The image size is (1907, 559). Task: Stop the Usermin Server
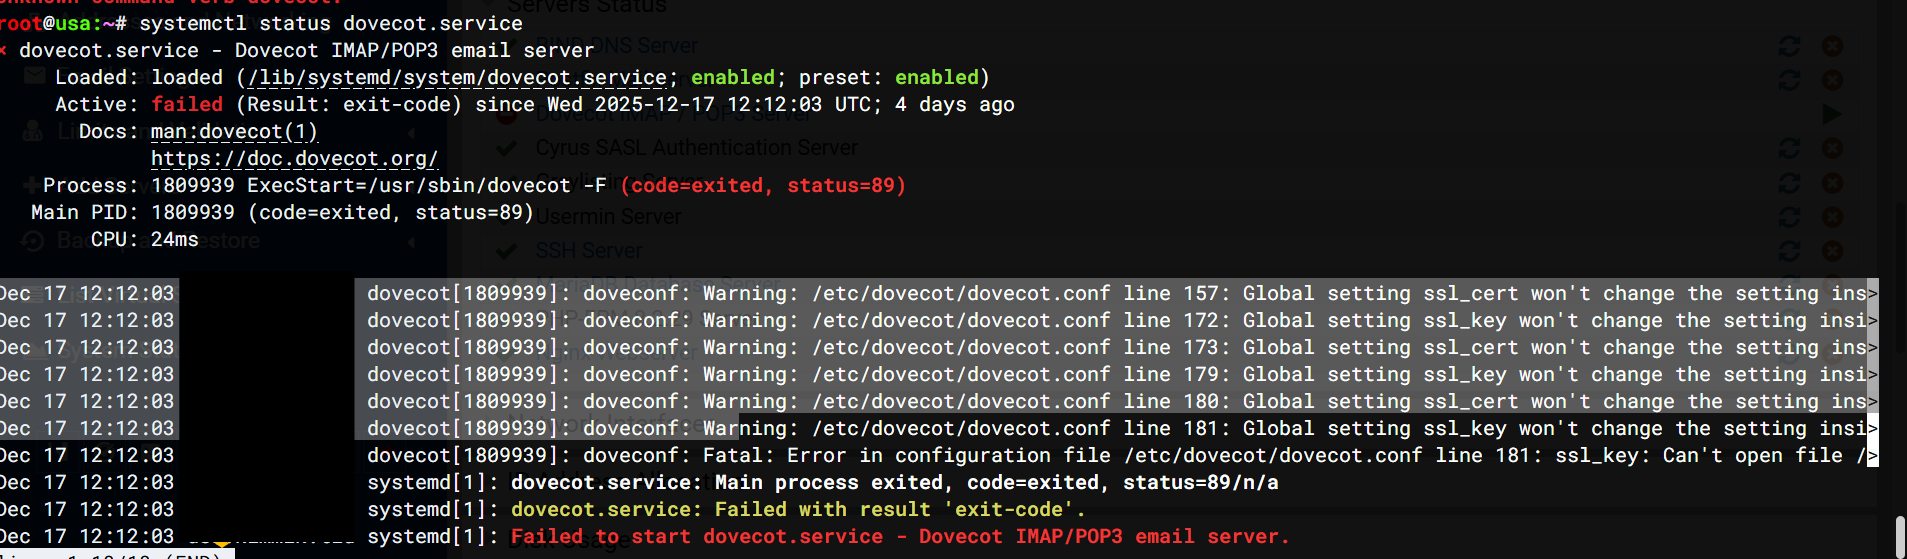pyautogui.click(x=1832, y=217)
